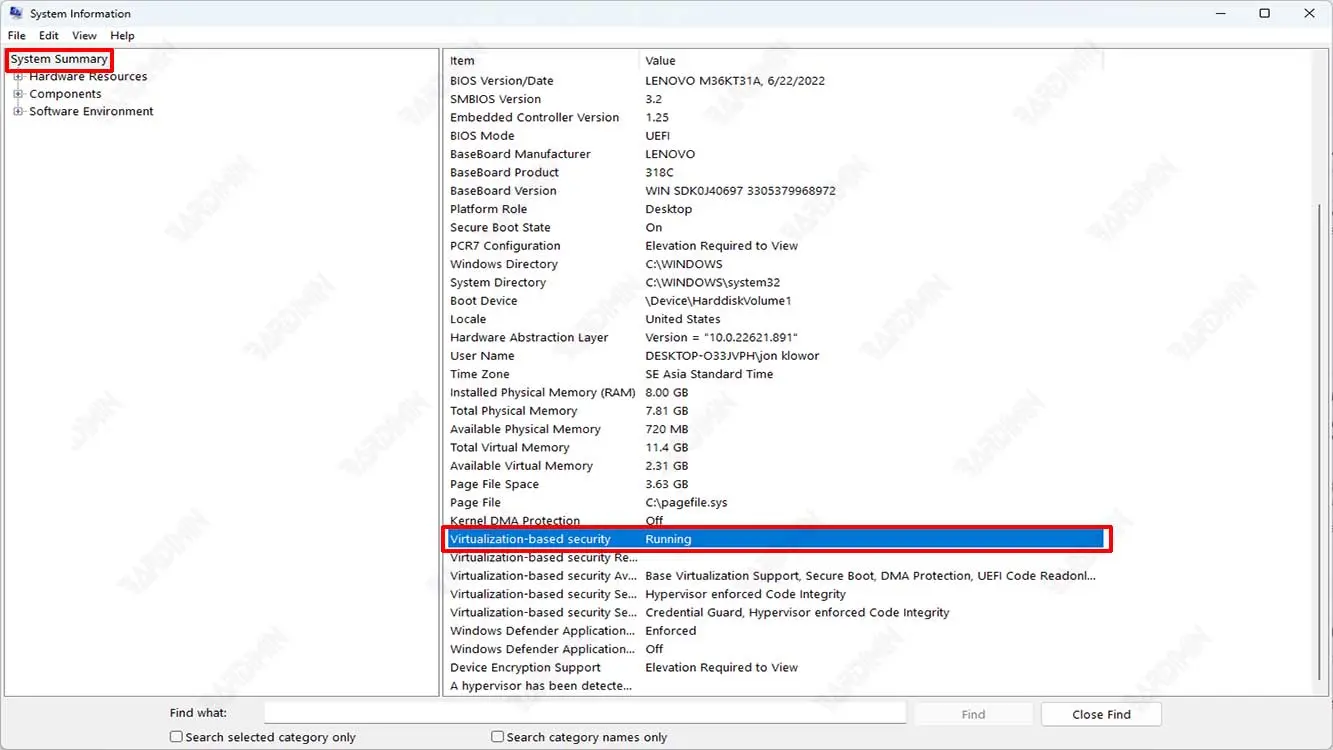The height and width of the screenshot is (750, 1333).
Task: Click the System Information app icon in title bar
Action: [16, 14]
